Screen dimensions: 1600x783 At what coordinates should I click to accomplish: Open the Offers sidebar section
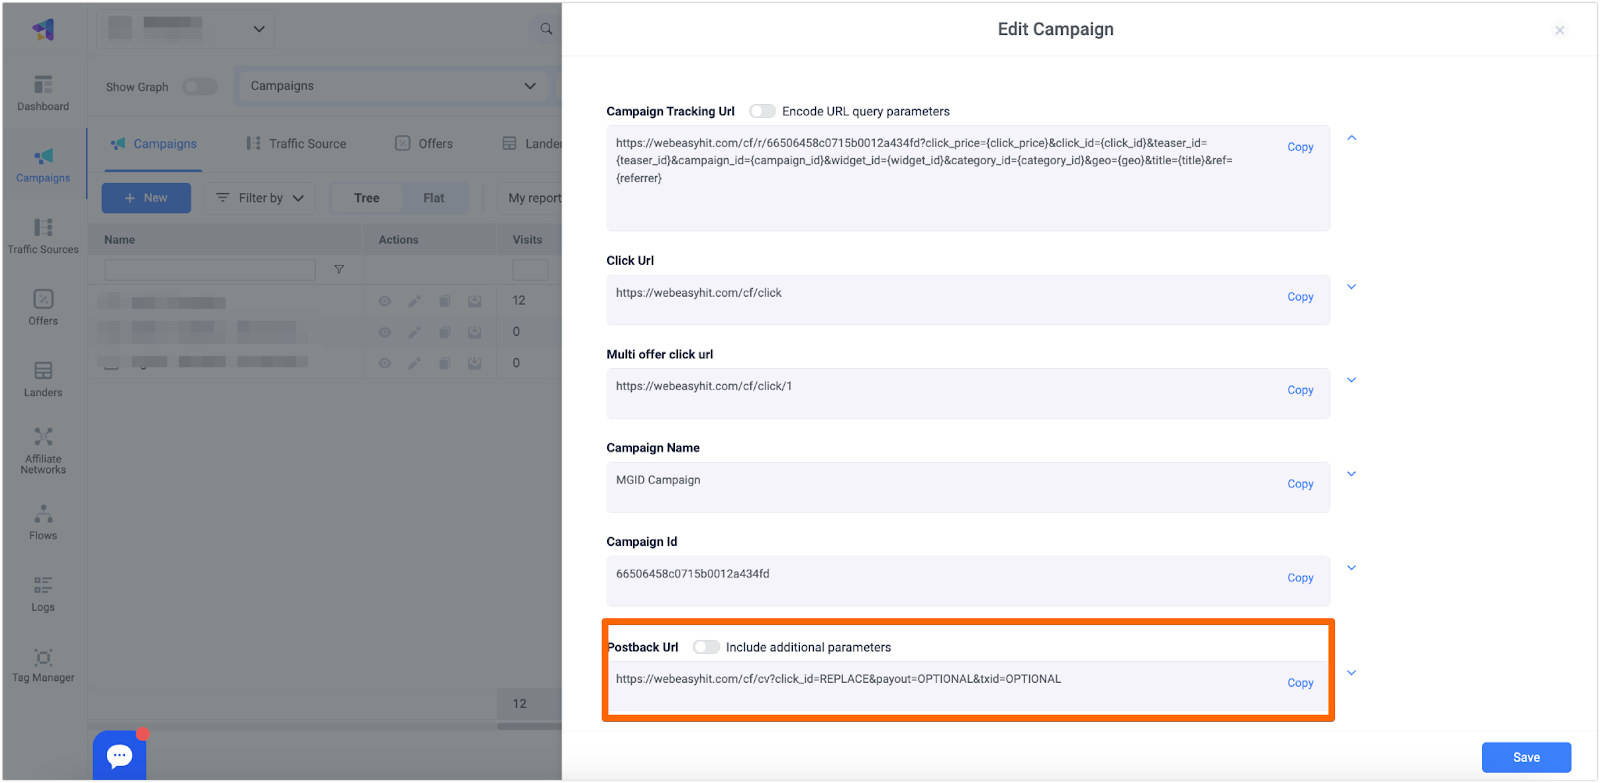tap(43, 307)
